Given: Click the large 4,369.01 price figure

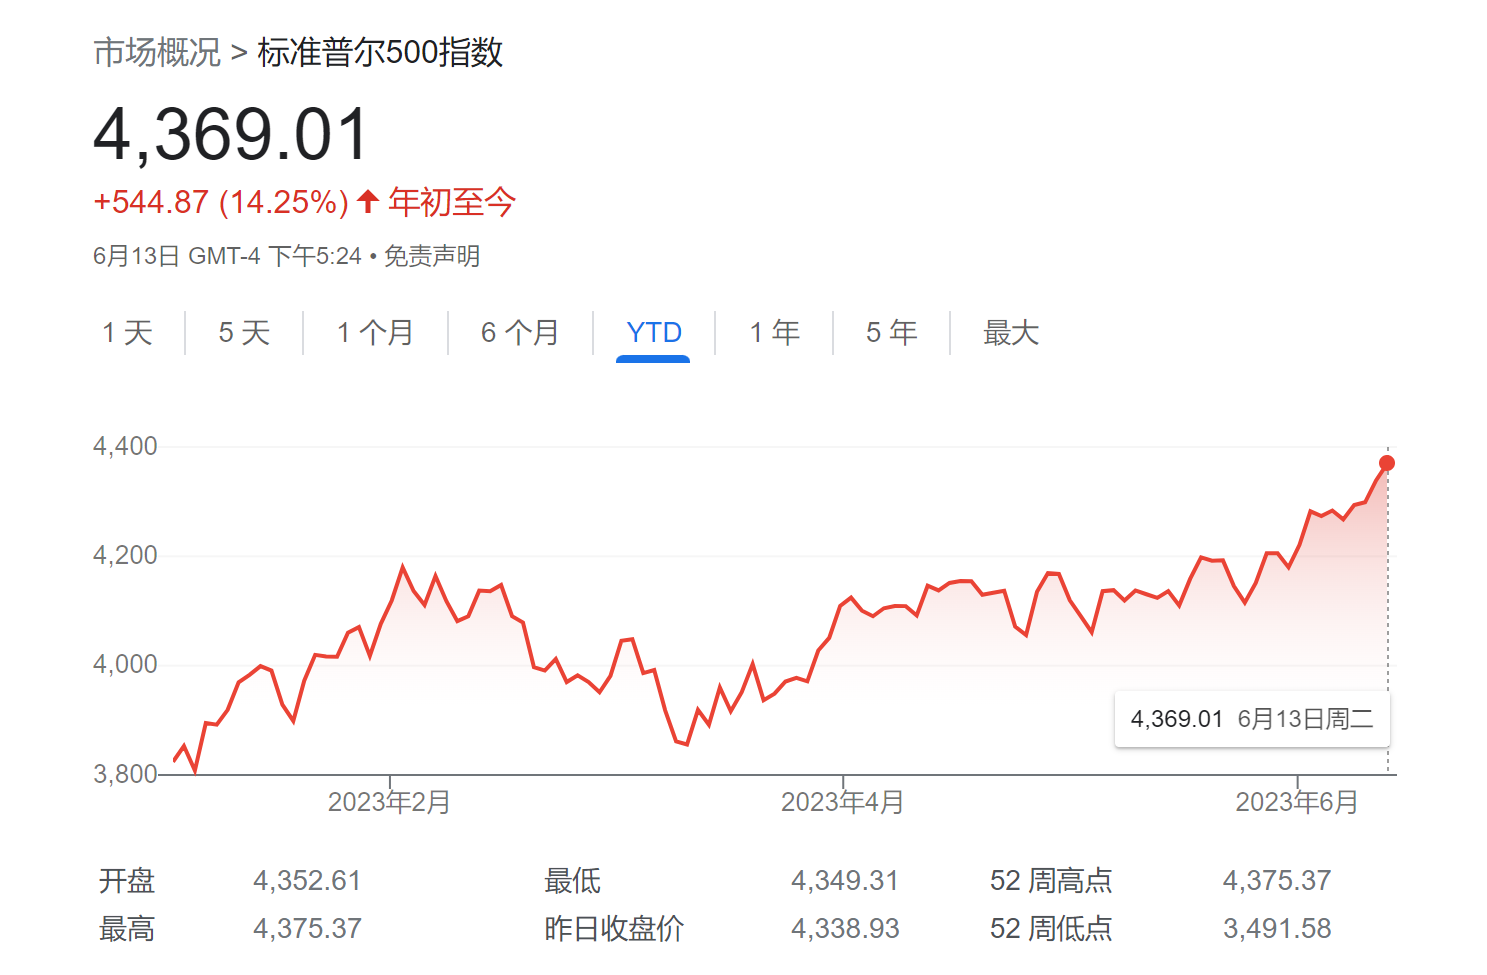Looking at the screenshot, I should point(232,135).
